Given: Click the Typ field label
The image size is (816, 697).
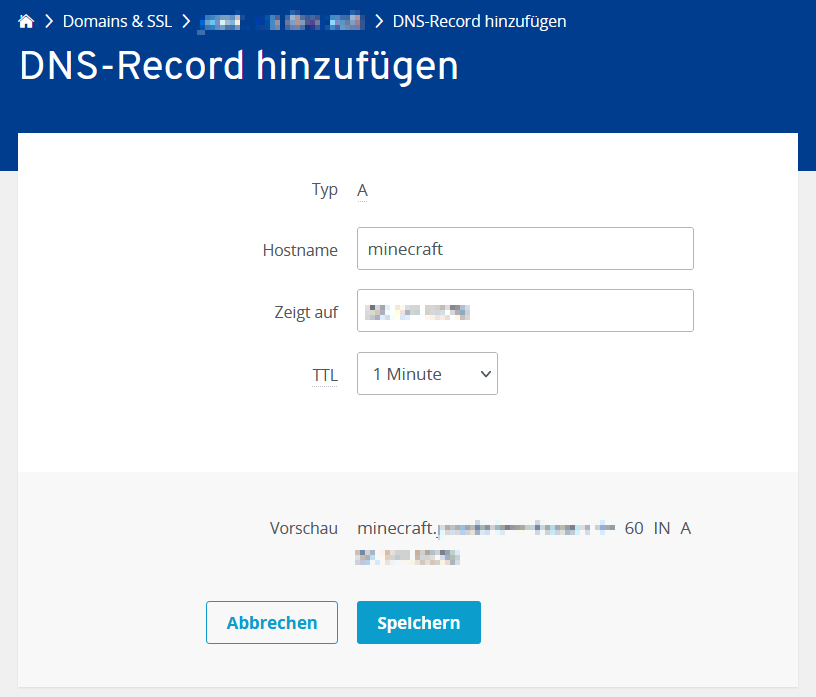Looking at the screenshot, I should click(x=324, y=190).
